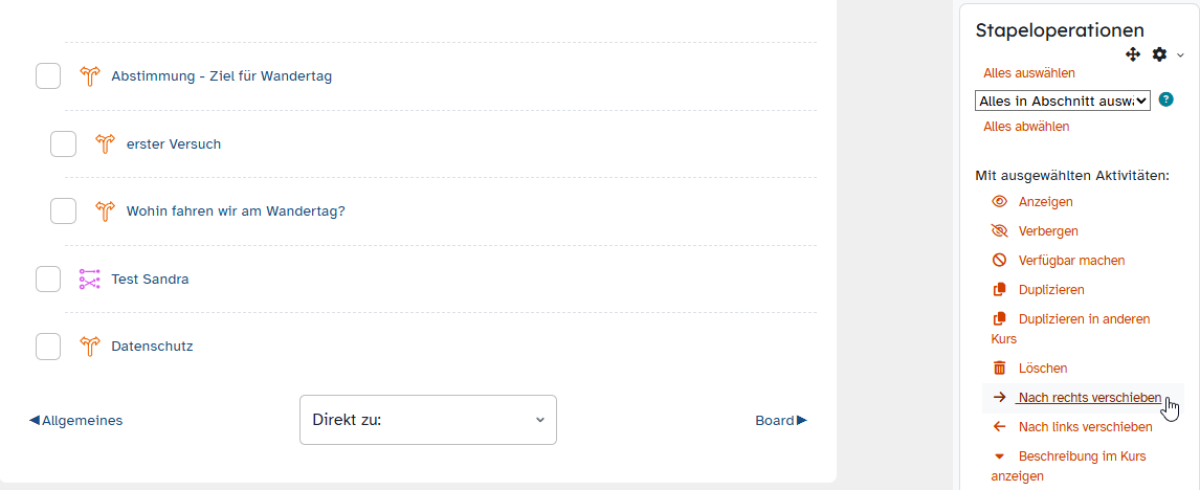The width and height of the screenshot is (1200, 490).
Task: Hide selected activities with Verbergen
Action: pos(1047,231)
